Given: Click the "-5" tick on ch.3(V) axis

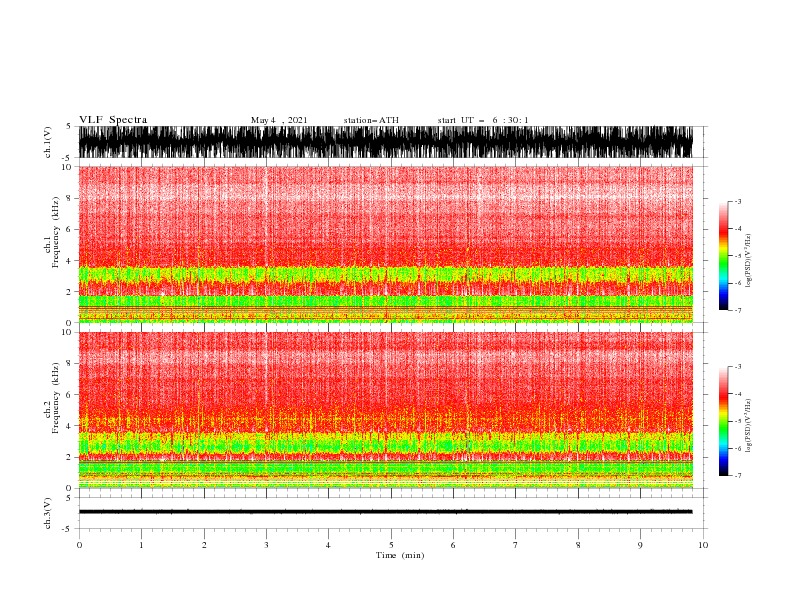Looking at the screenshot, I should point(68,529).
